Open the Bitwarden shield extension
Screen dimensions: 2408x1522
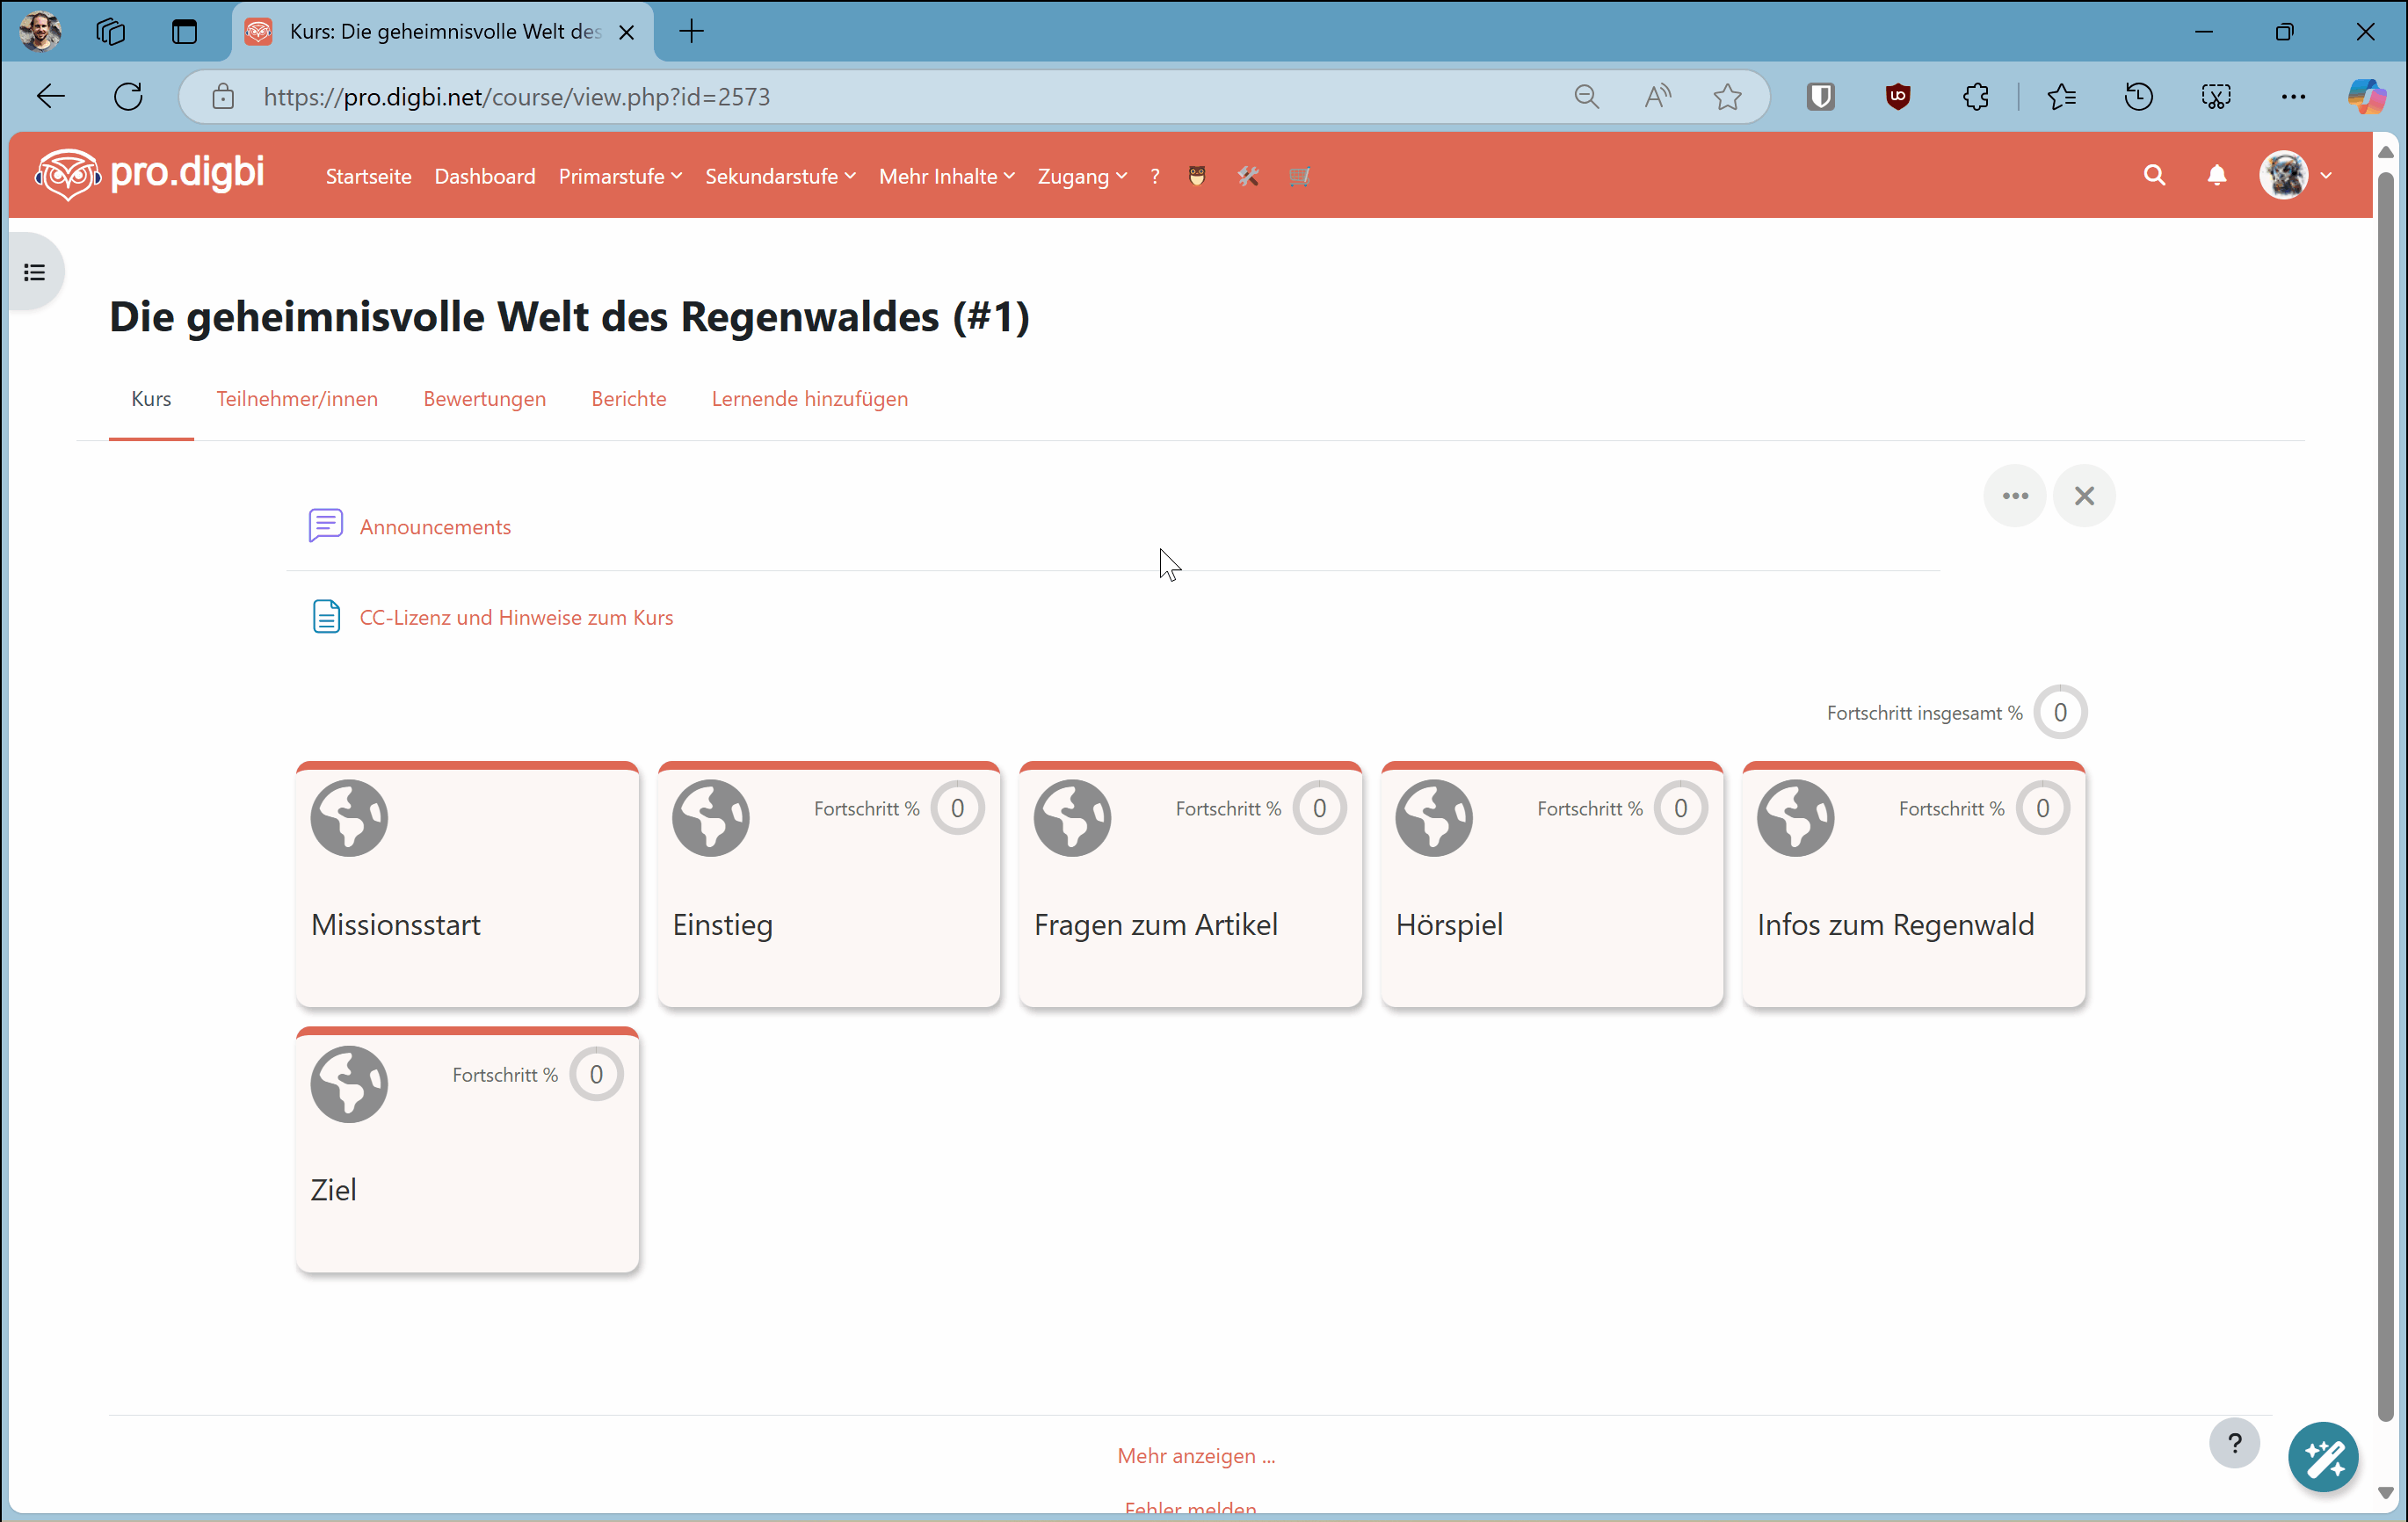pos(1821,96)
